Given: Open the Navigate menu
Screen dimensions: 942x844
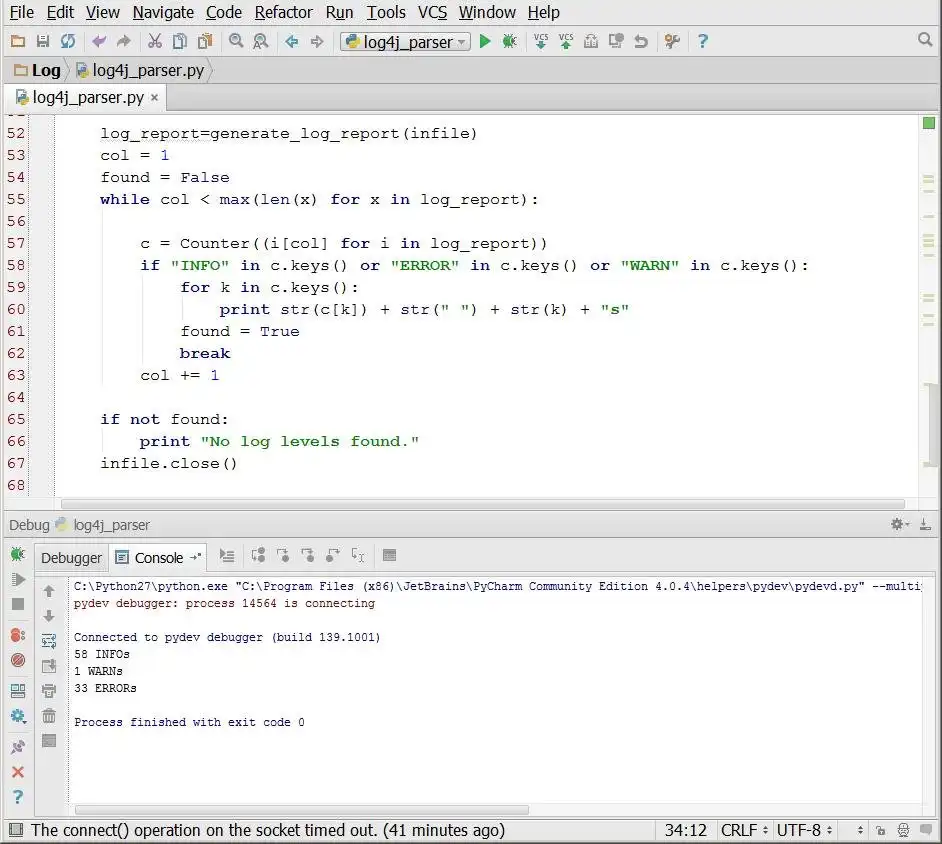Looking at the screenshot, I should [x=163, y=13].
